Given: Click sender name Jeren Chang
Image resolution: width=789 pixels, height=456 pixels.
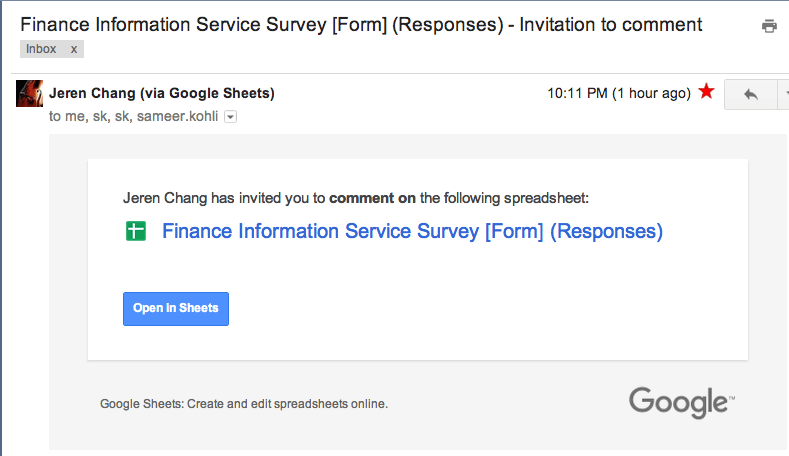Looking at the screenshot, I should click(93, 94).
